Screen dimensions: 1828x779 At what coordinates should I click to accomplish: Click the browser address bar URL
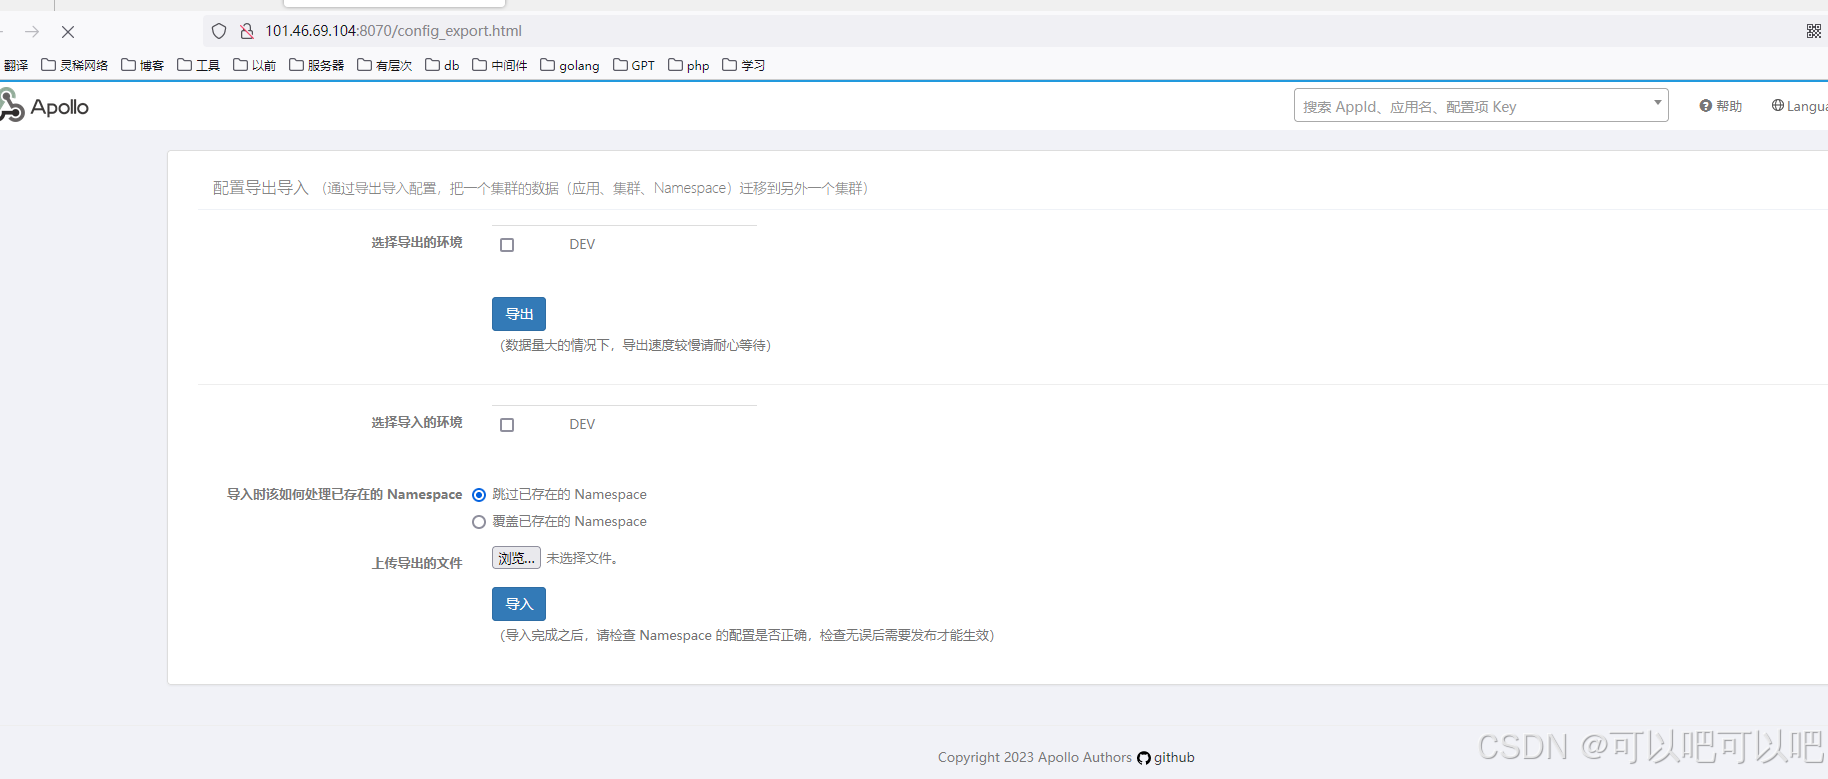(x=393, y=31)
